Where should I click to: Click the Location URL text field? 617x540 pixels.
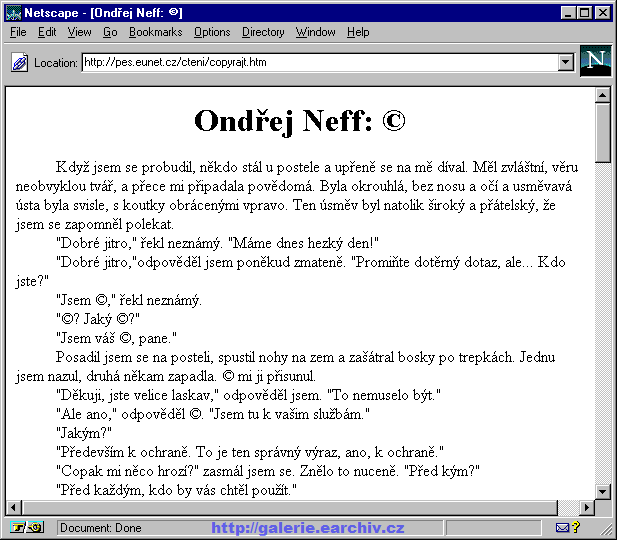(320, 62)
